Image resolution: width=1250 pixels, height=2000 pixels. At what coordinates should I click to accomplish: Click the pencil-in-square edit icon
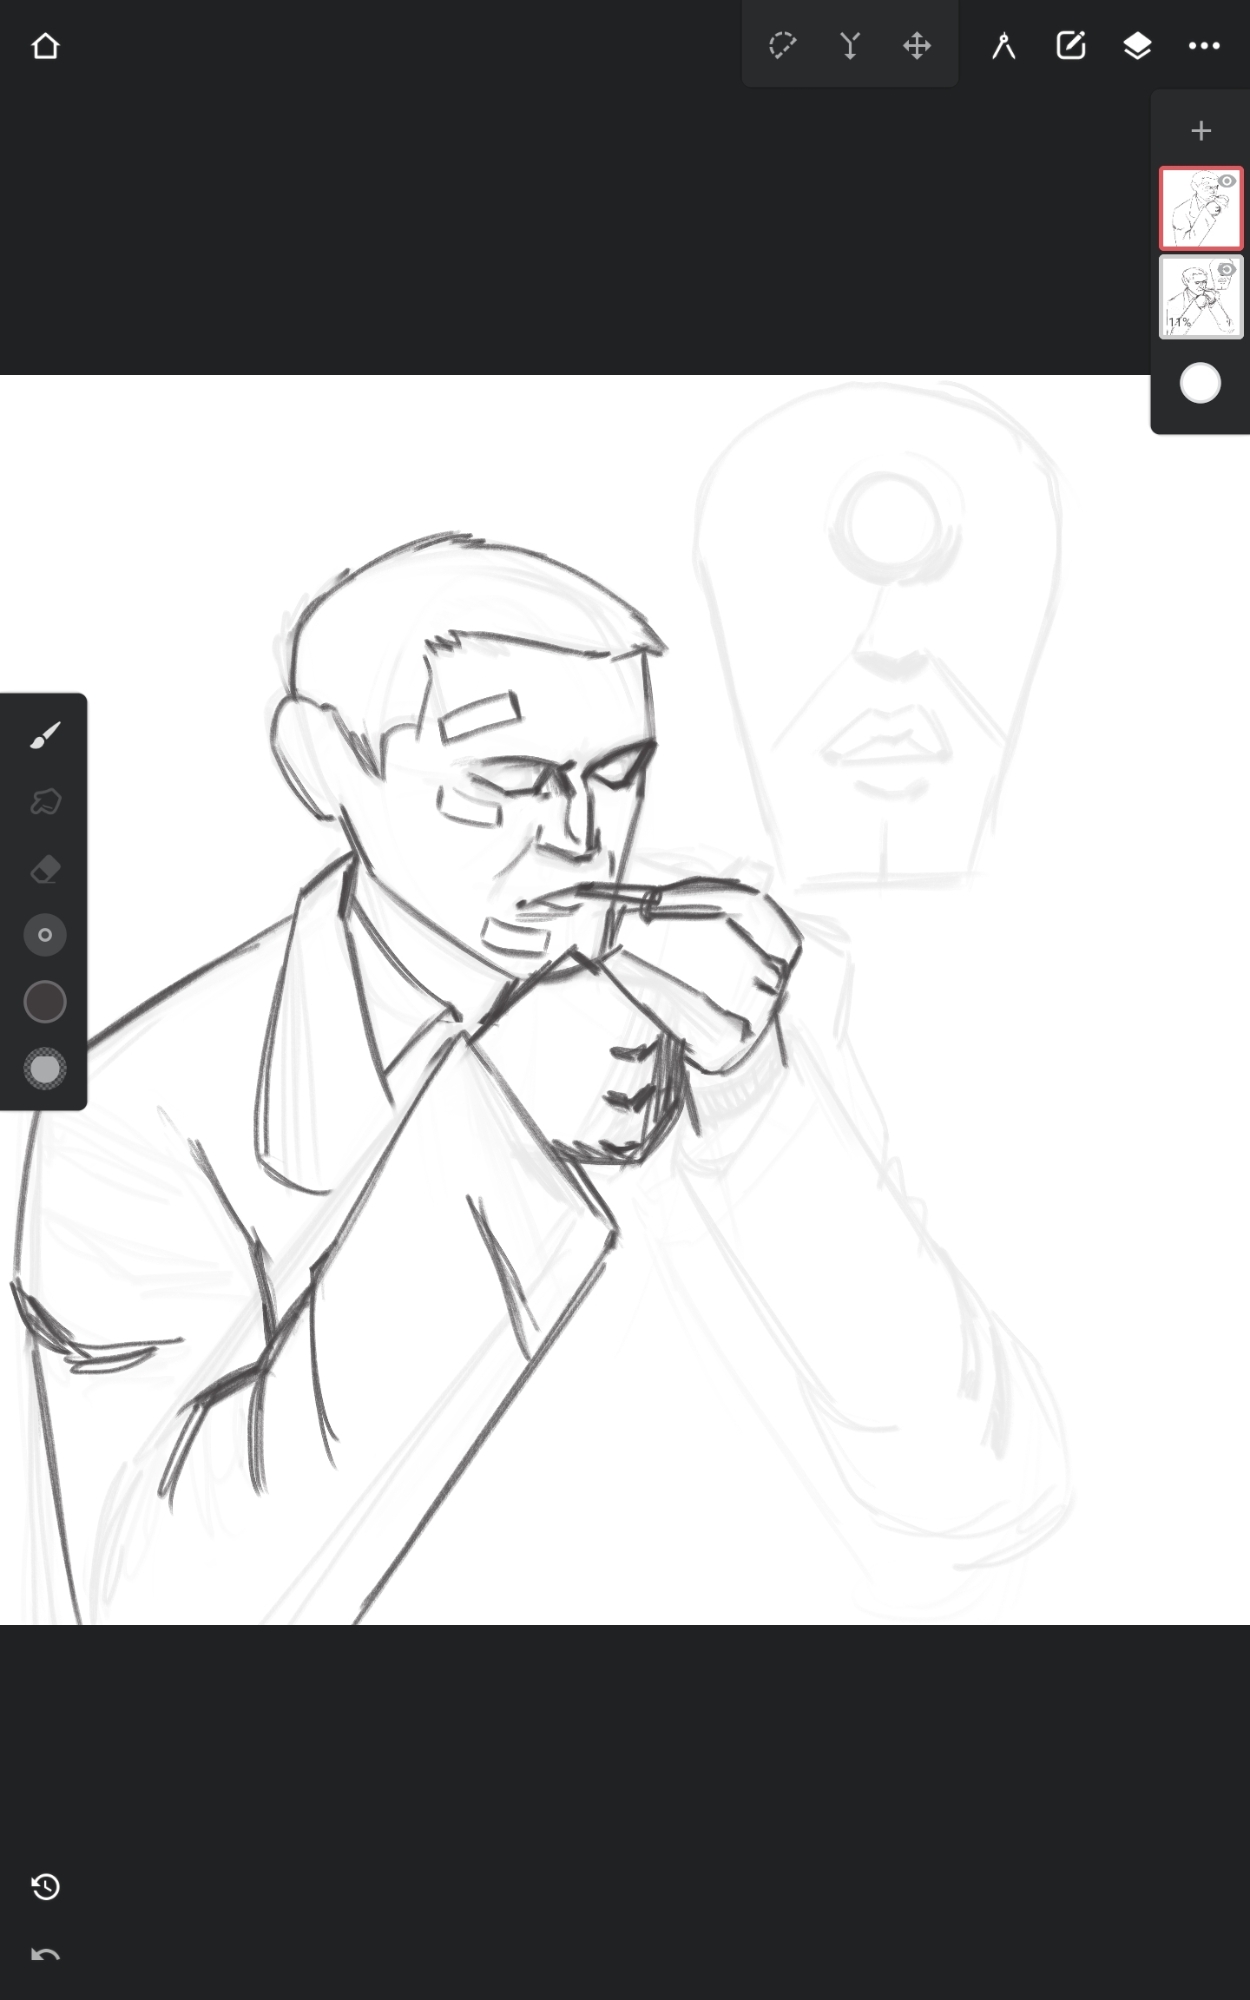tap(1070, 46)
